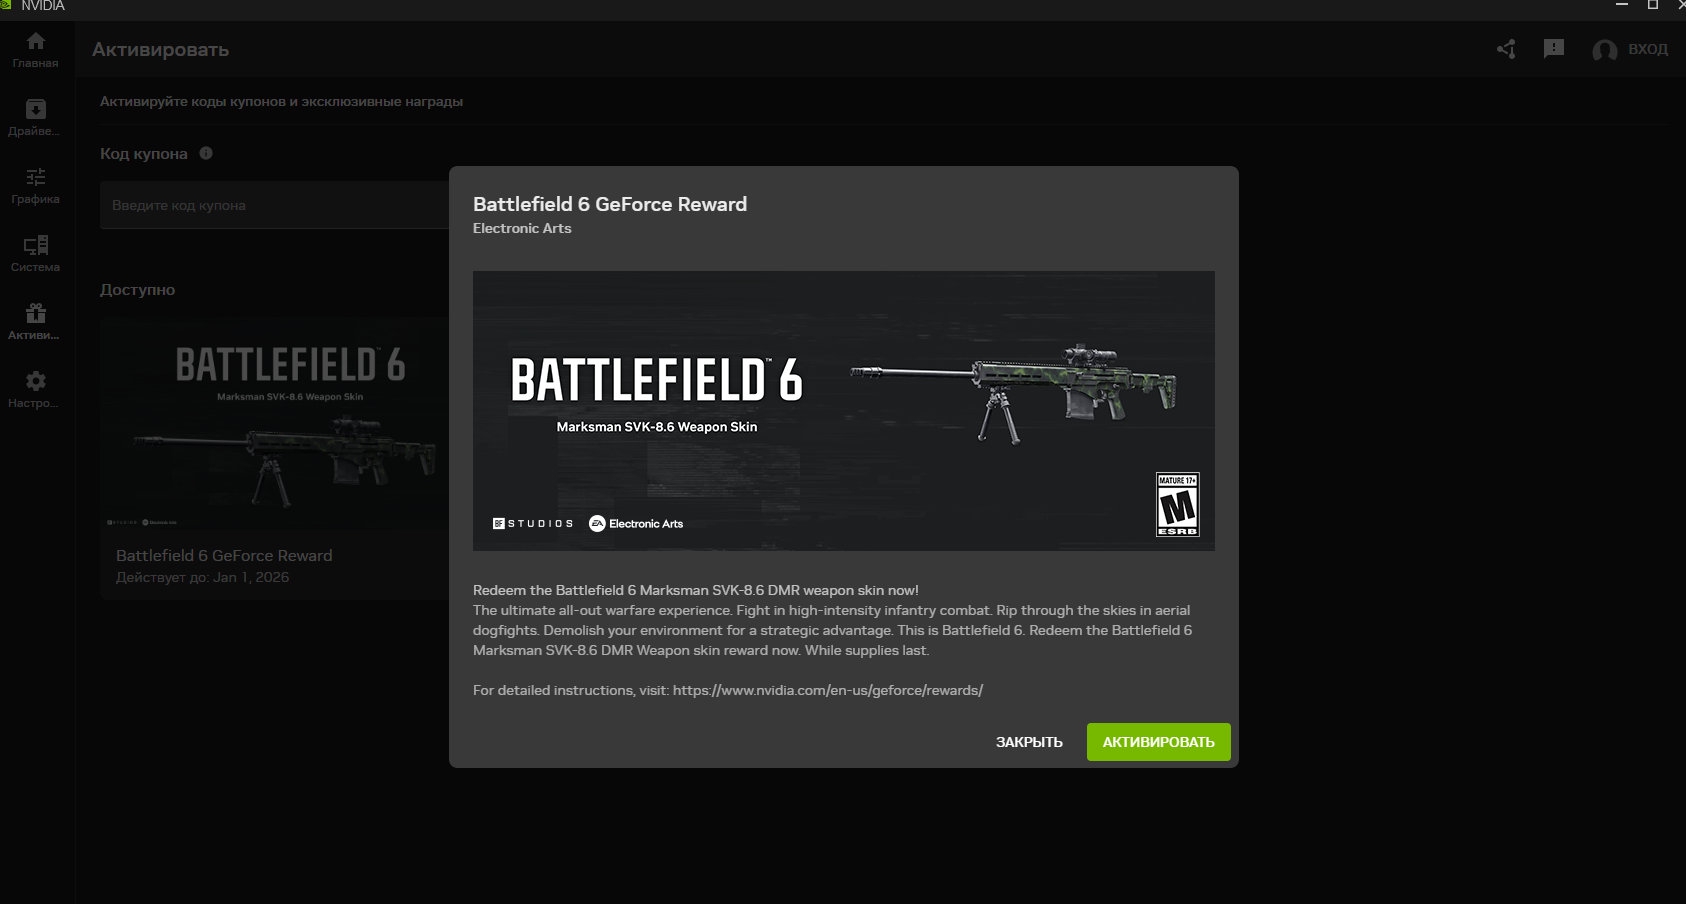Image resolution: width=1686 pixels, height=904 pixels.
Task: Click the expiry text Jan 1, 2026
Action: pos(251,577)
